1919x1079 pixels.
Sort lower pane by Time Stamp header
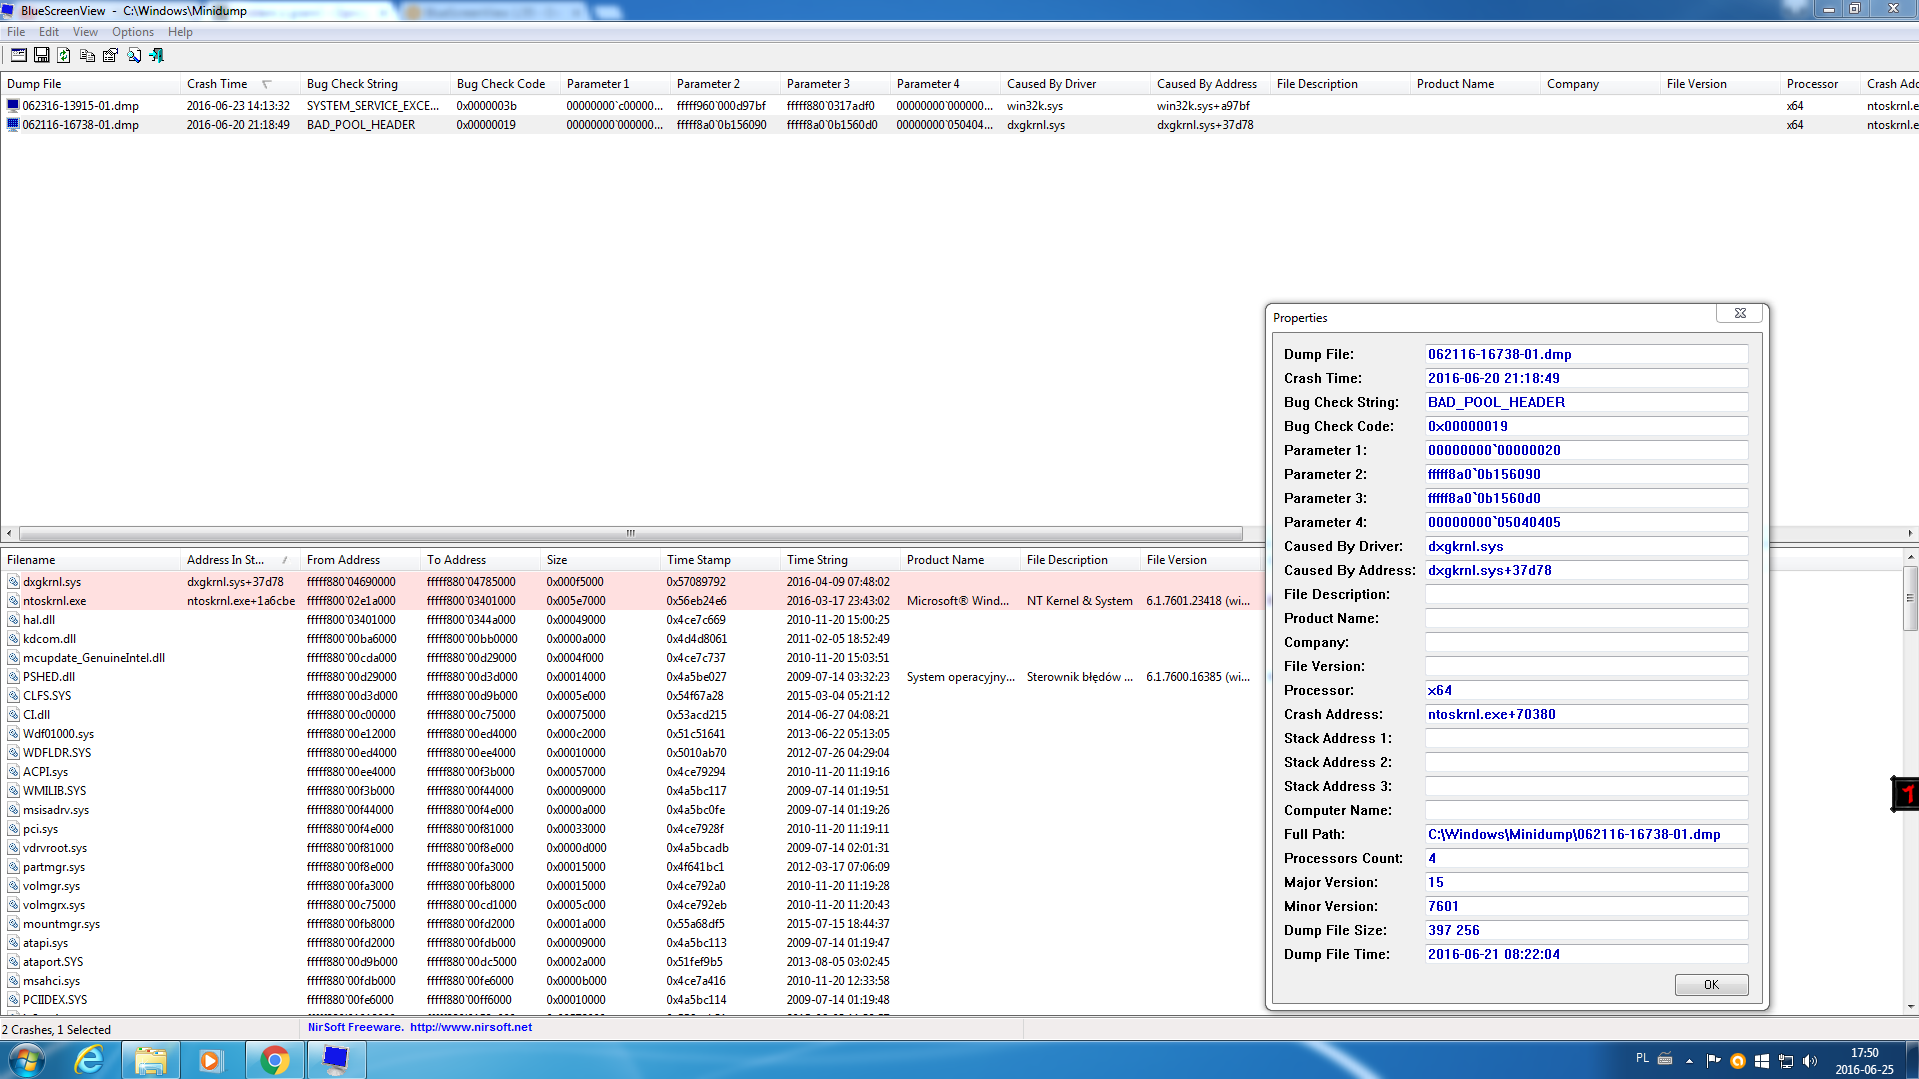720,560
